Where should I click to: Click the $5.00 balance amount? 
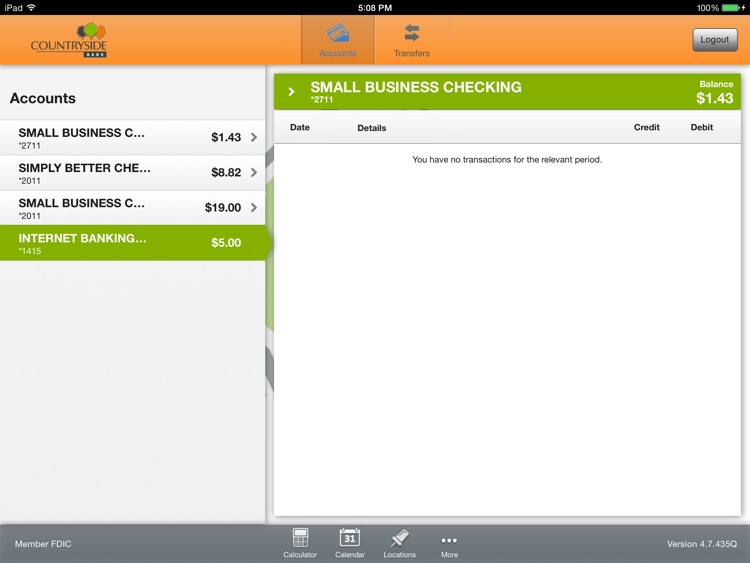pyautogui.click(x=226, y=243)
